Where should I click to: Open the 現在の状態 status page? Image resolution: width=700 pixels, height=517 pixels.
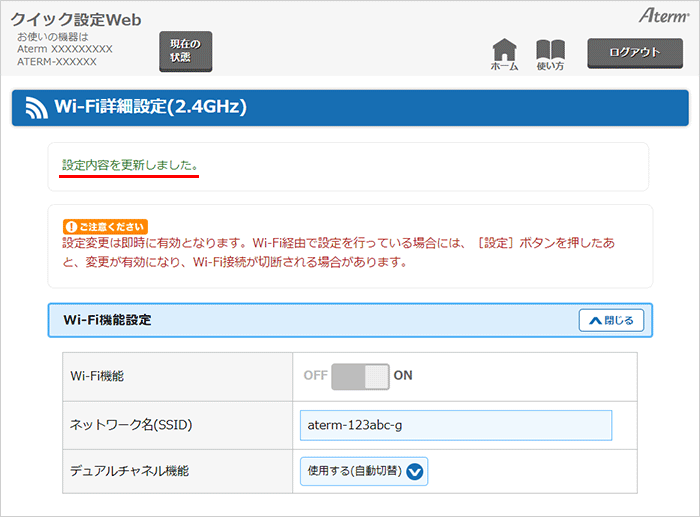[185, 51]
